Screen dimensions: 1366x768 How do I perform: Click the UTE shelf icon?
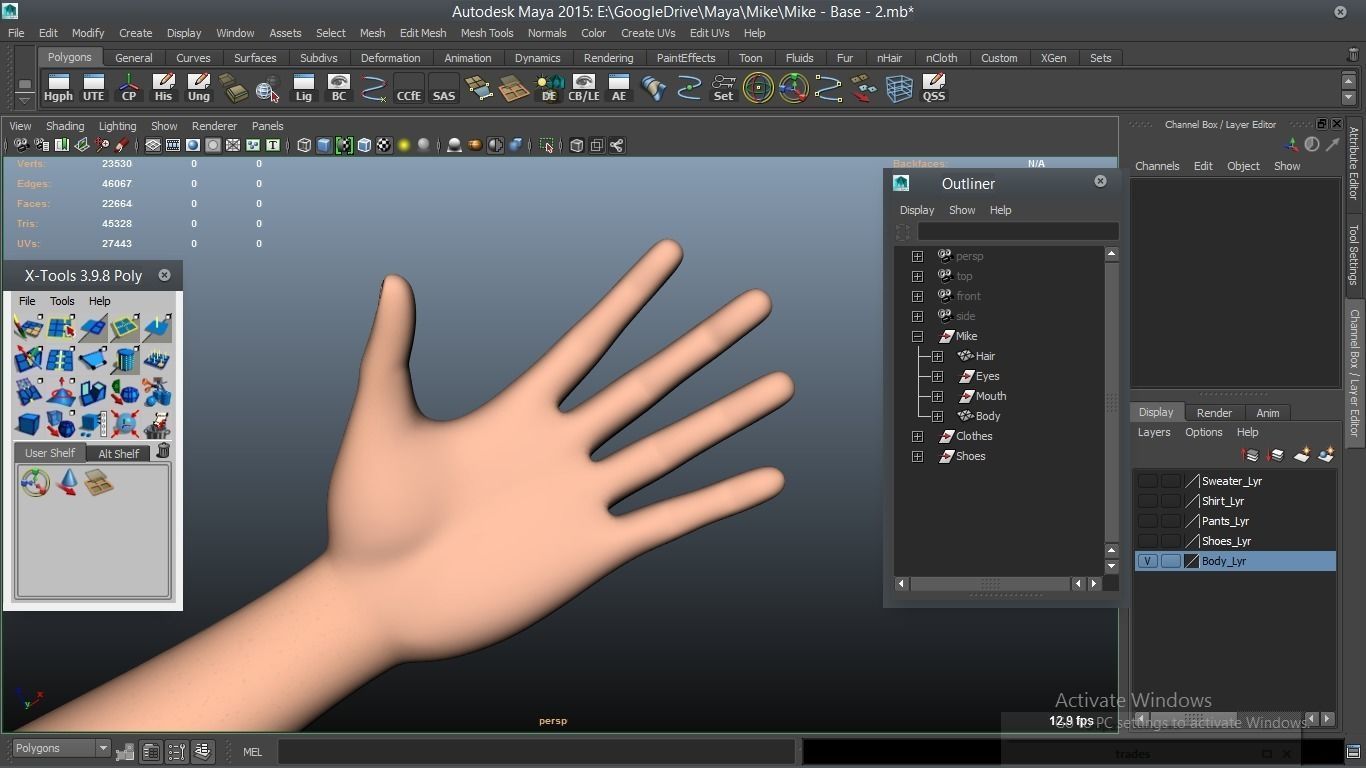93,88
